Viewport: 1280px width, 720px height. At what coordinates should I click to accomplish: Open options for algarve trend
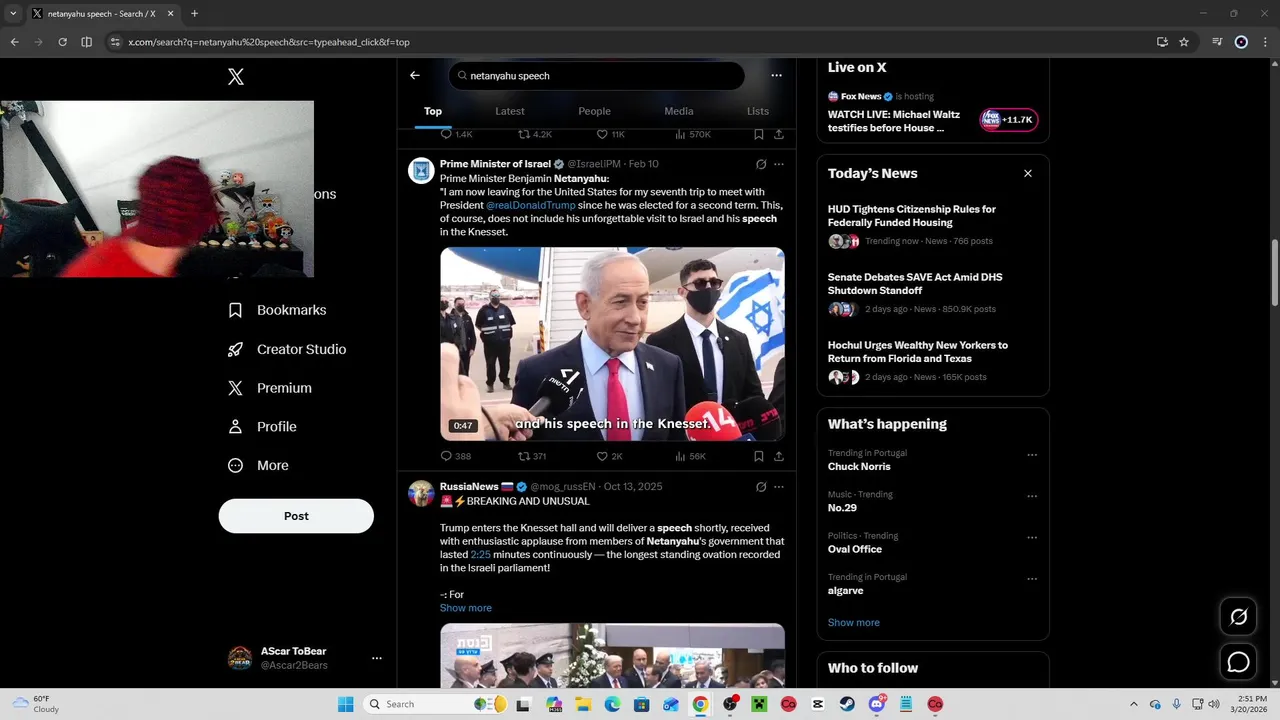1031,579
